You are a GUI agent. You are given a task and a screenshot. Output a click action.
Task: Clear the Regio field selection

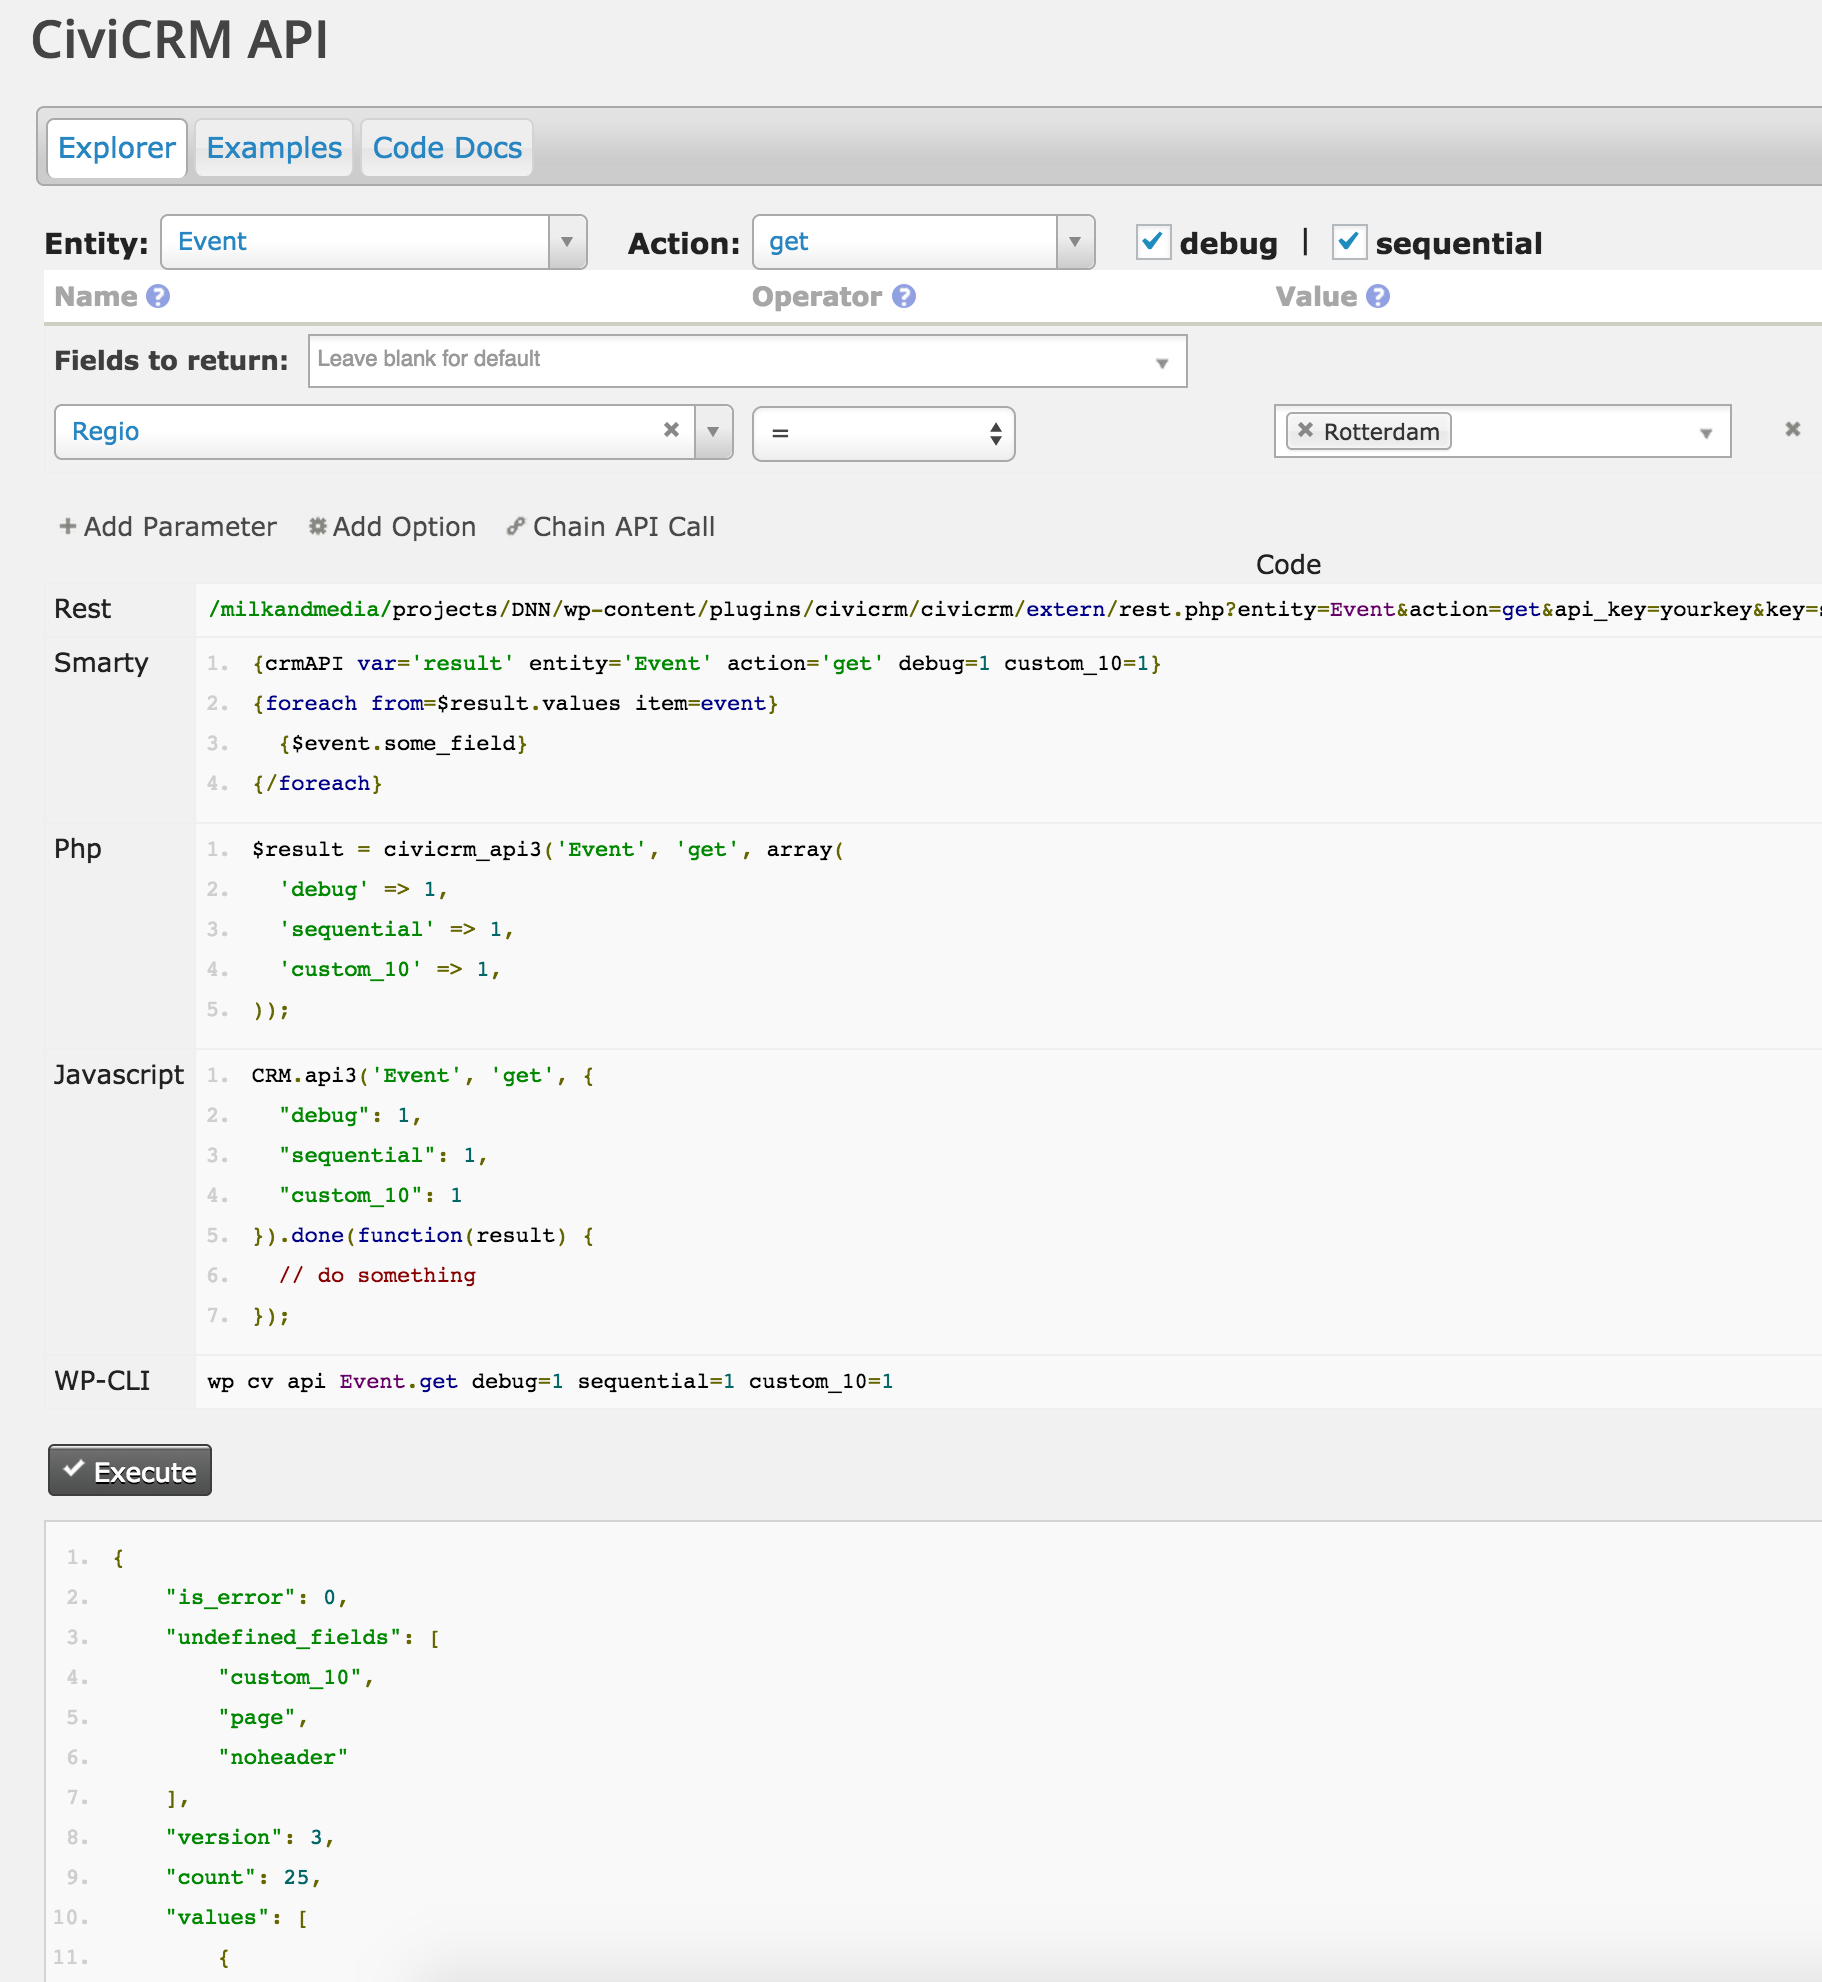pos(671,429)
